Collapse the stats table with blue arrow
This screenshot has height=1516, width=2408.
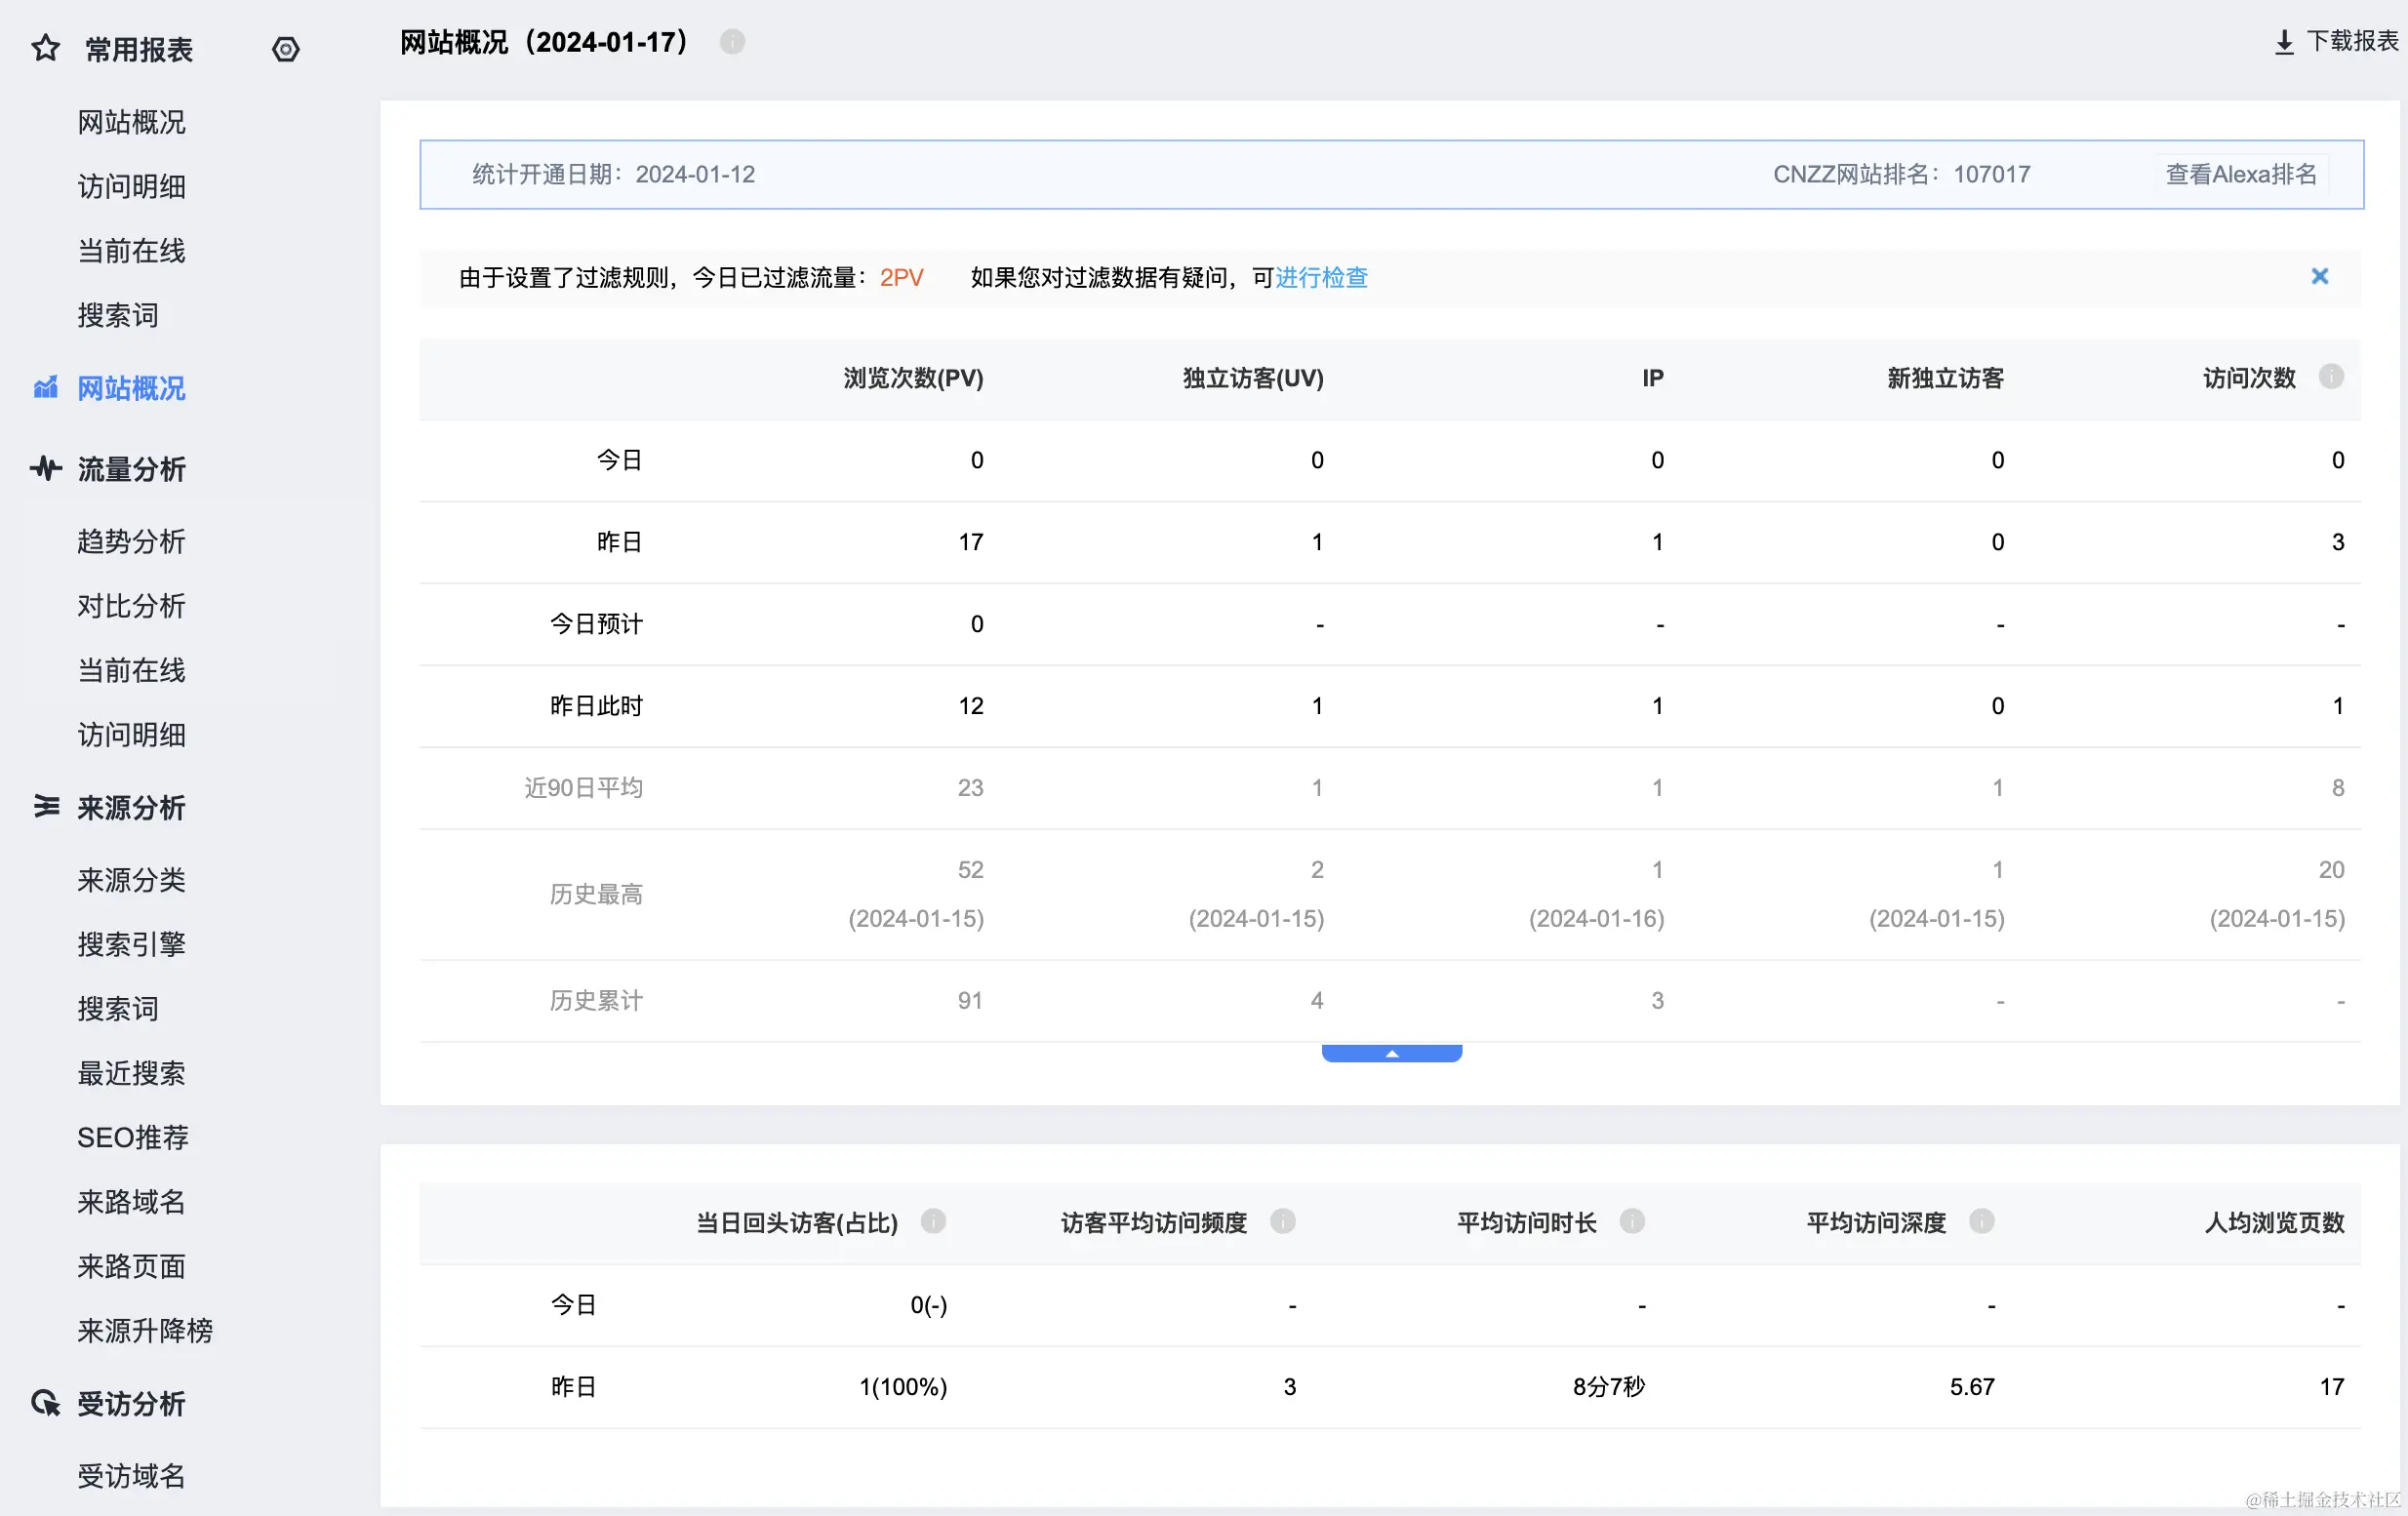[x=1391, y=1053]
